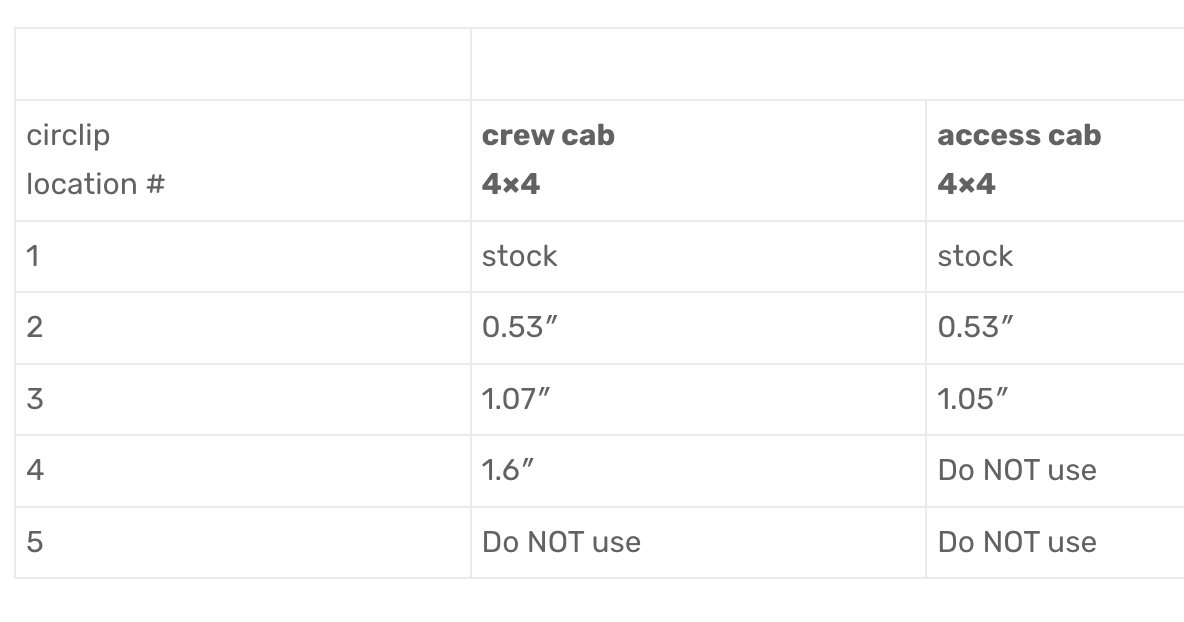Click circlip location number 5
This screenshot has height=622, width=1184.
pyautogui.click(x=34, y=542)
